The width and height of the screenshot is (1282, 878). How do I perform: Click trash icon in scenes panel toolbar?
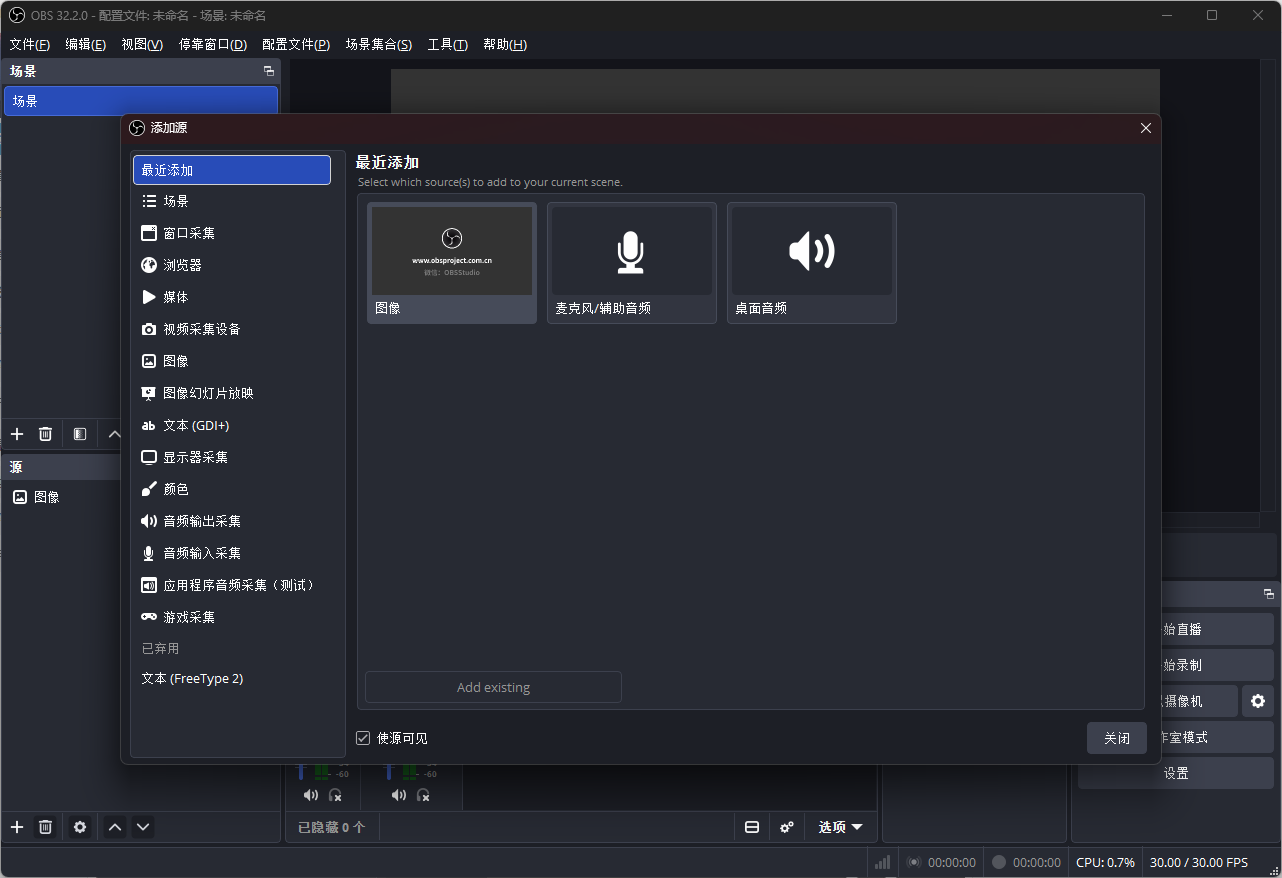point(45,434)
